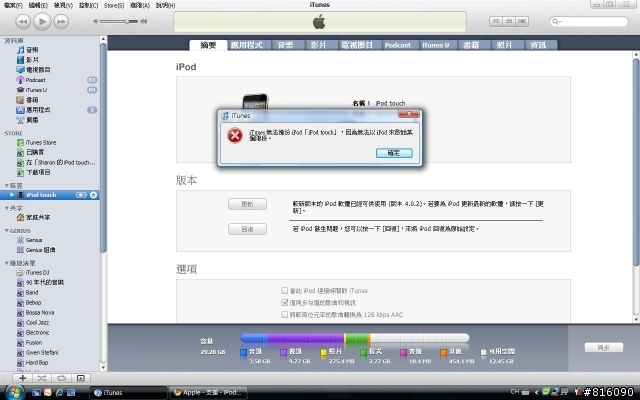Eject the iPod touch device
This screenshot has height=400, width=640.
coord(93,195)
